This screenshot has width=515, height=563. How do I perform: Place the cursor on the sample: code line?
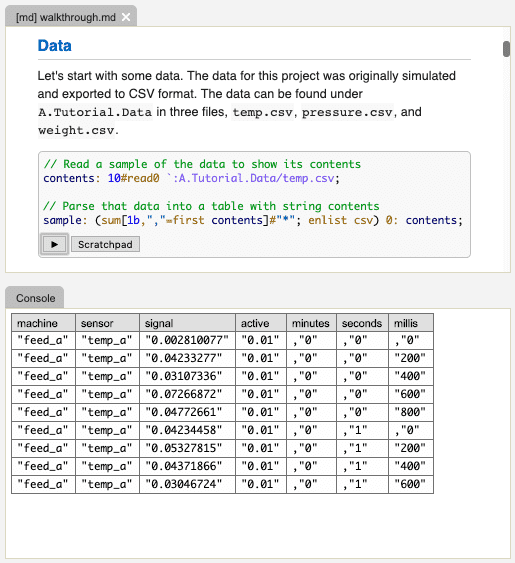(253, 220)
